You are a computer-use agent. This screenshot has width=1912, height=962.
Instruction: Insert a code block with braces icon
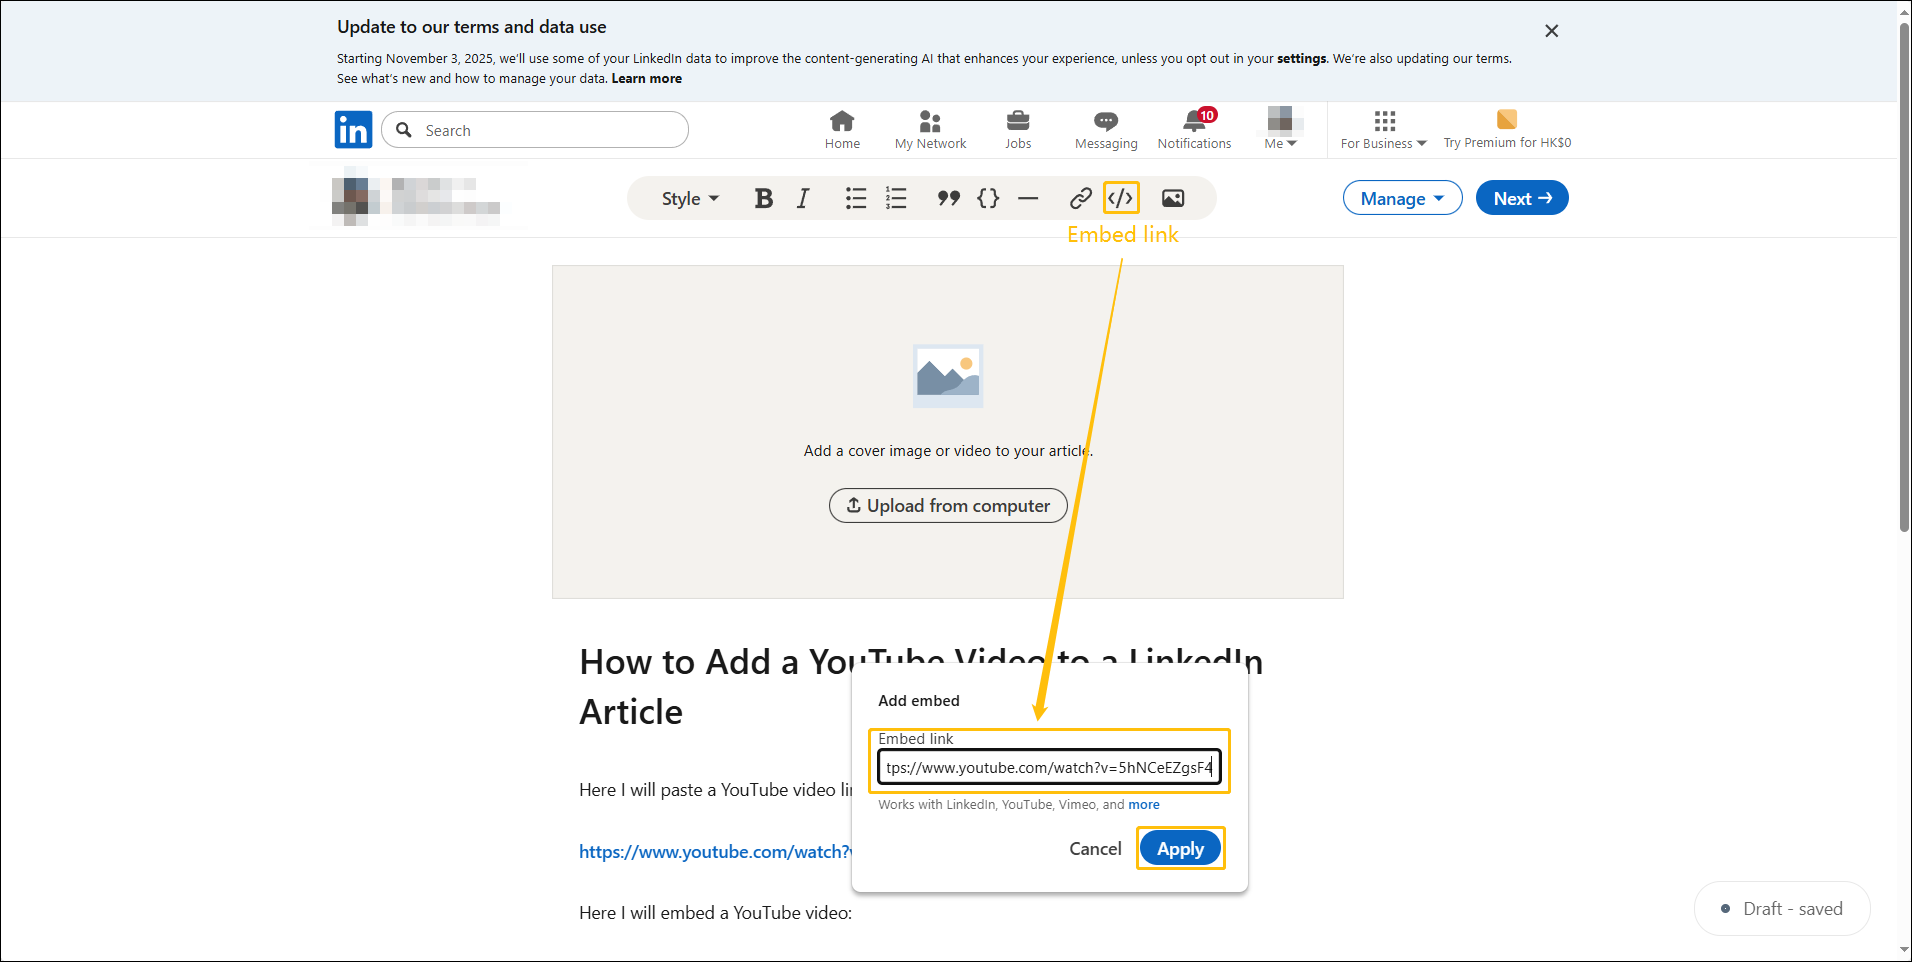988,199
